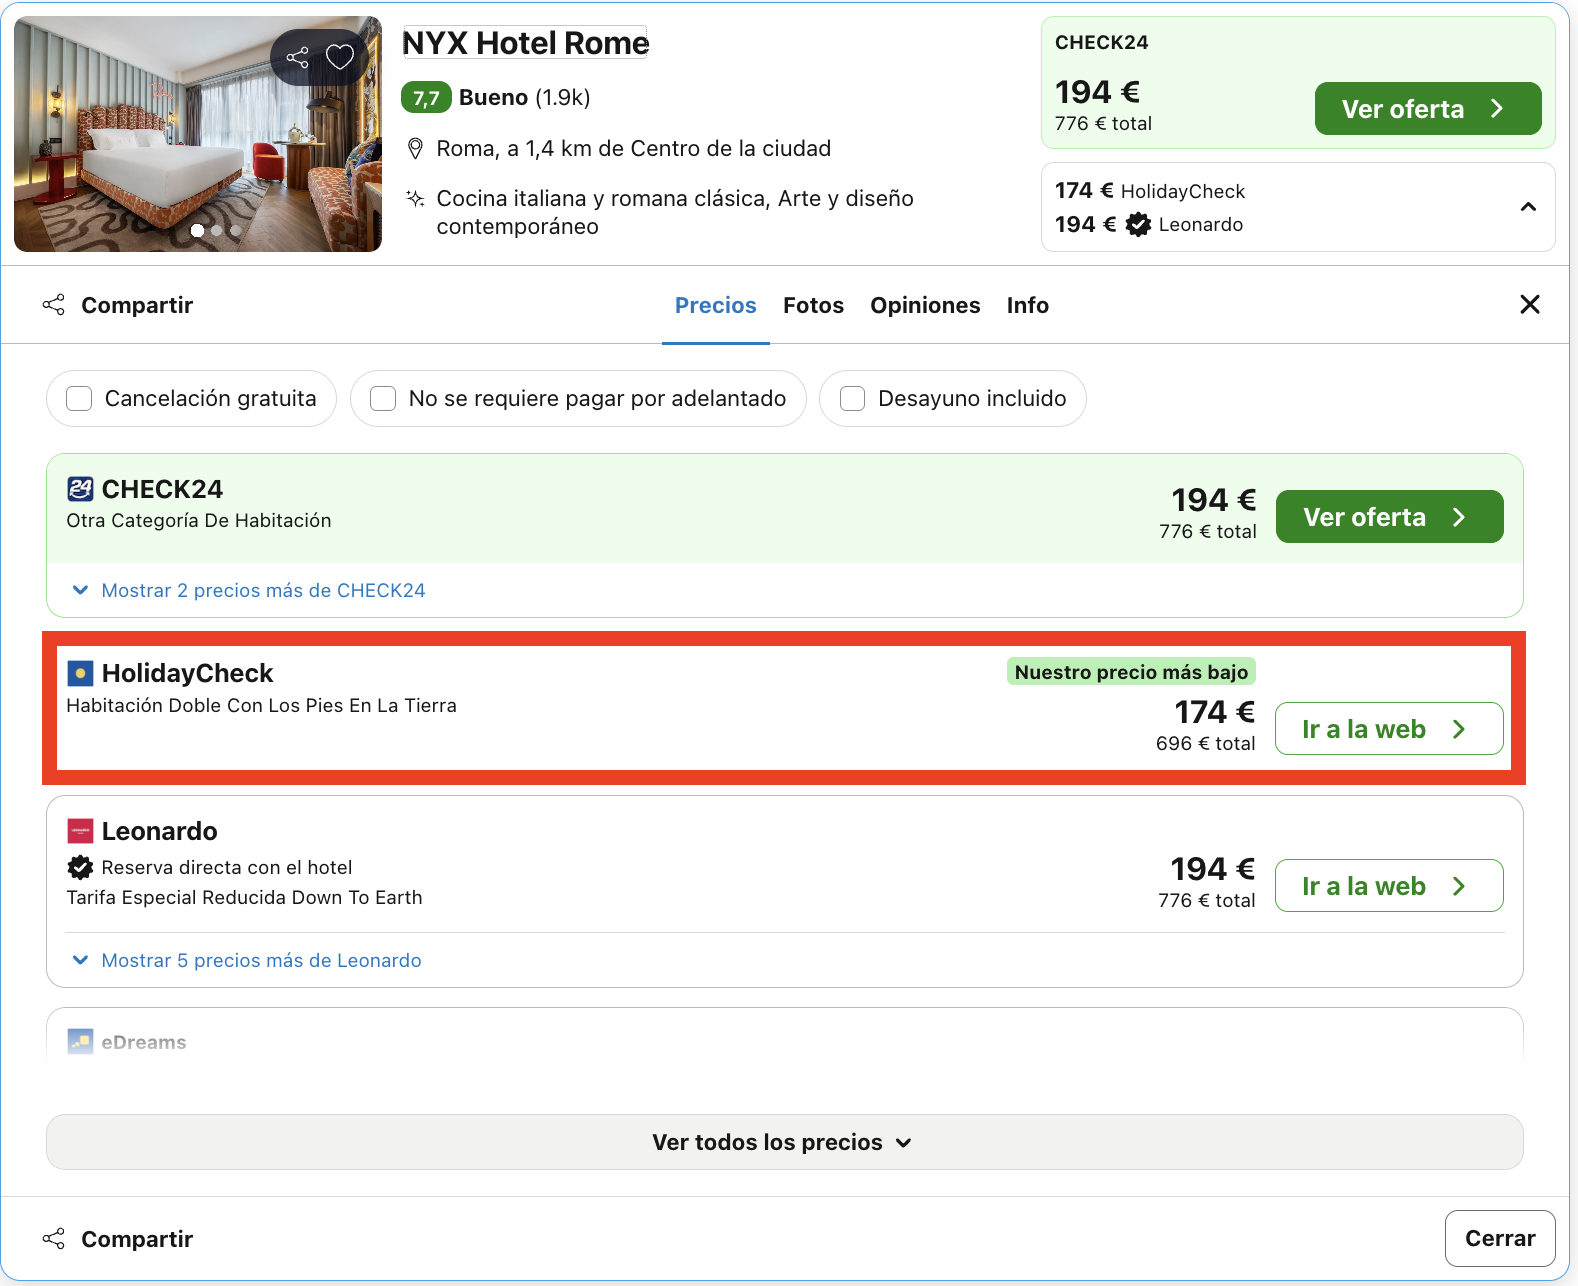The height and width of the screenshot is (1286, 1578).
Task: Select the second photo carousel dot
Action: [216, 230]
